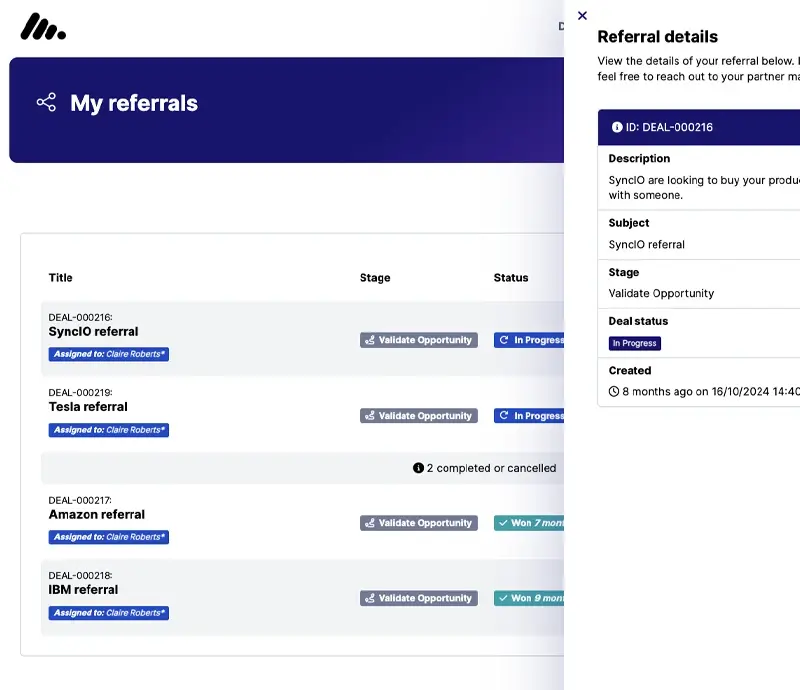This screenshot has height=690, width=800.
Task: Click Assigned to Claire Roberts badge under IBM referral
Action: [x=109, y=613]
